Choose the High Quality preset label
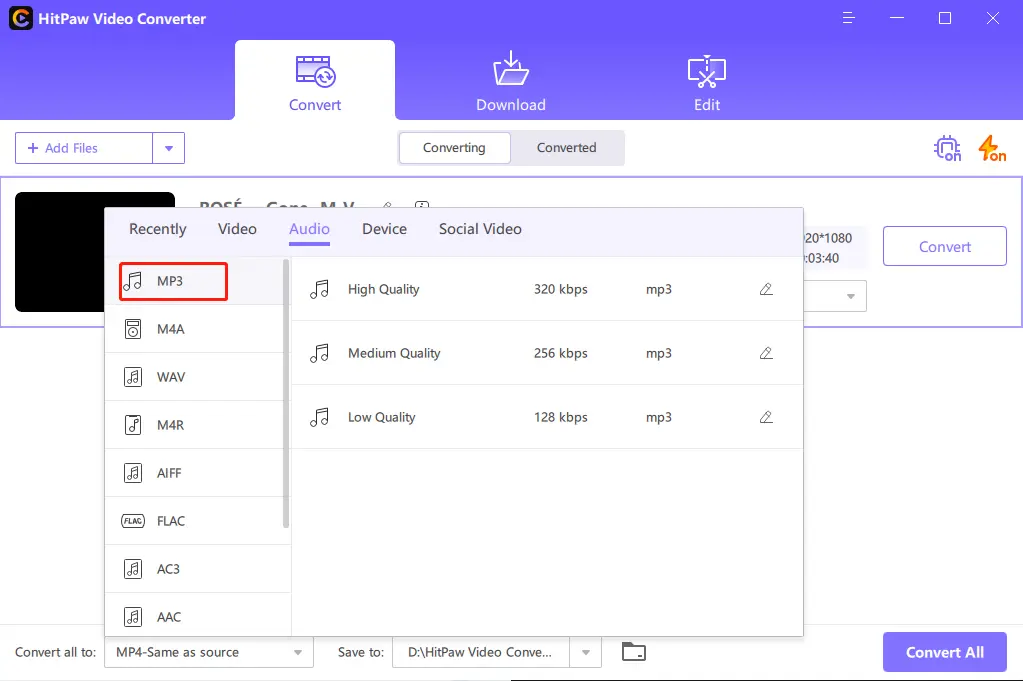This screenshot has width=1023, height=681. (x=384, y=289)
